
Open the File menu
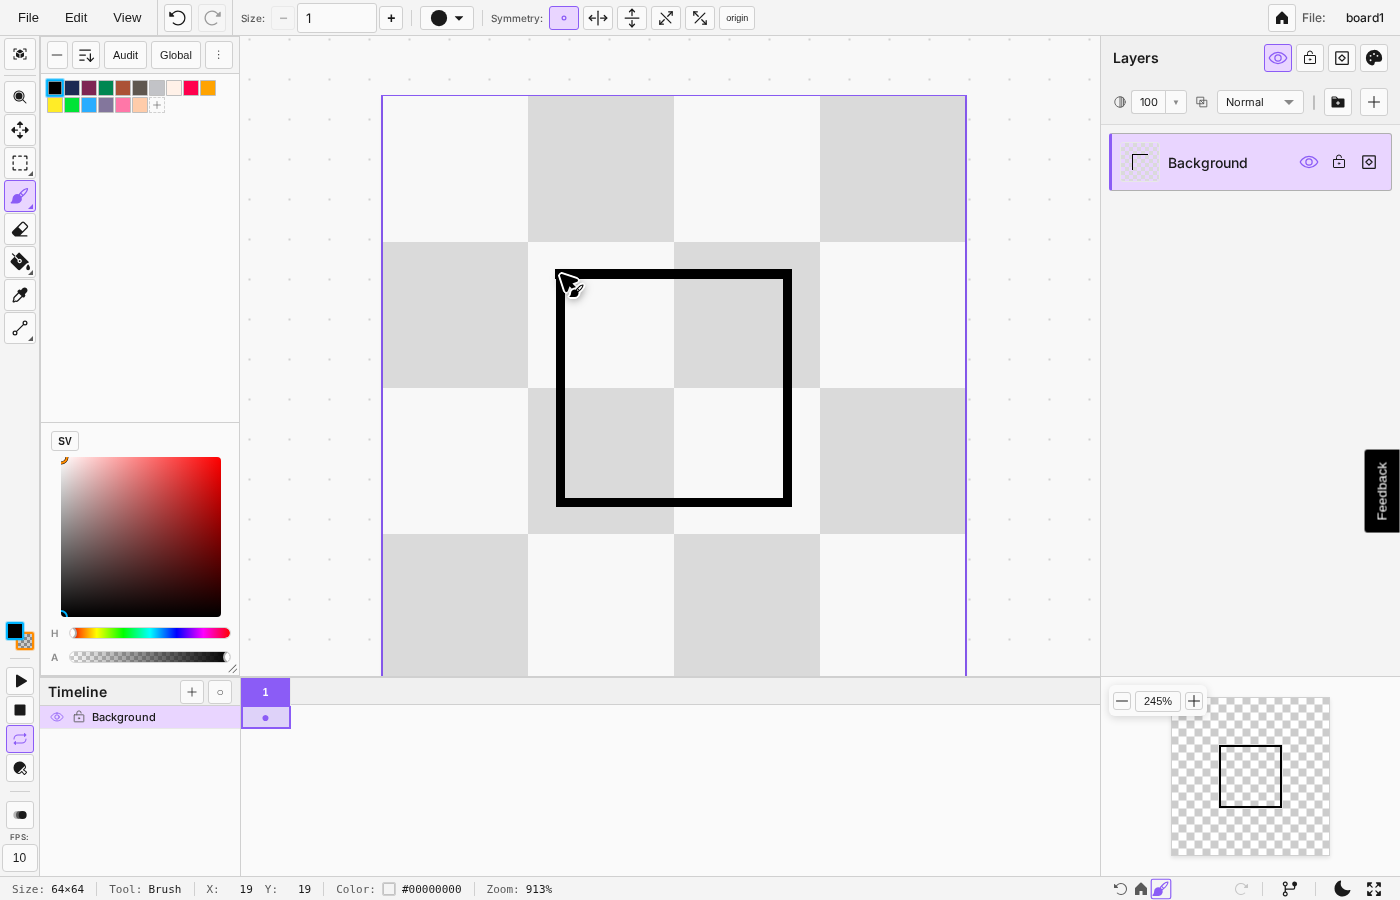click(27, 17)
